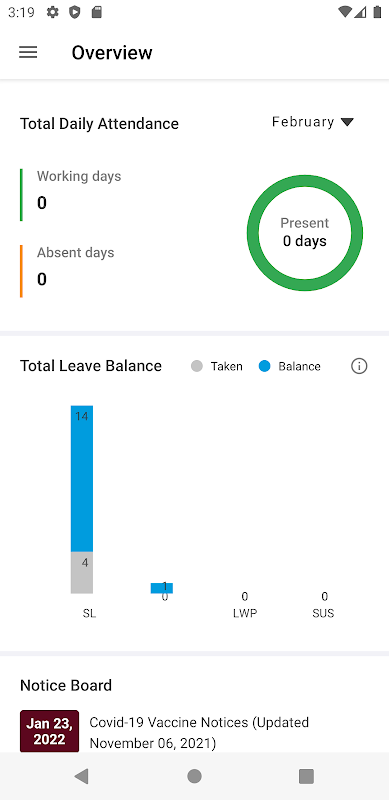Select the SL leave bar label
The image size is (389, 800).
point(89,613)
